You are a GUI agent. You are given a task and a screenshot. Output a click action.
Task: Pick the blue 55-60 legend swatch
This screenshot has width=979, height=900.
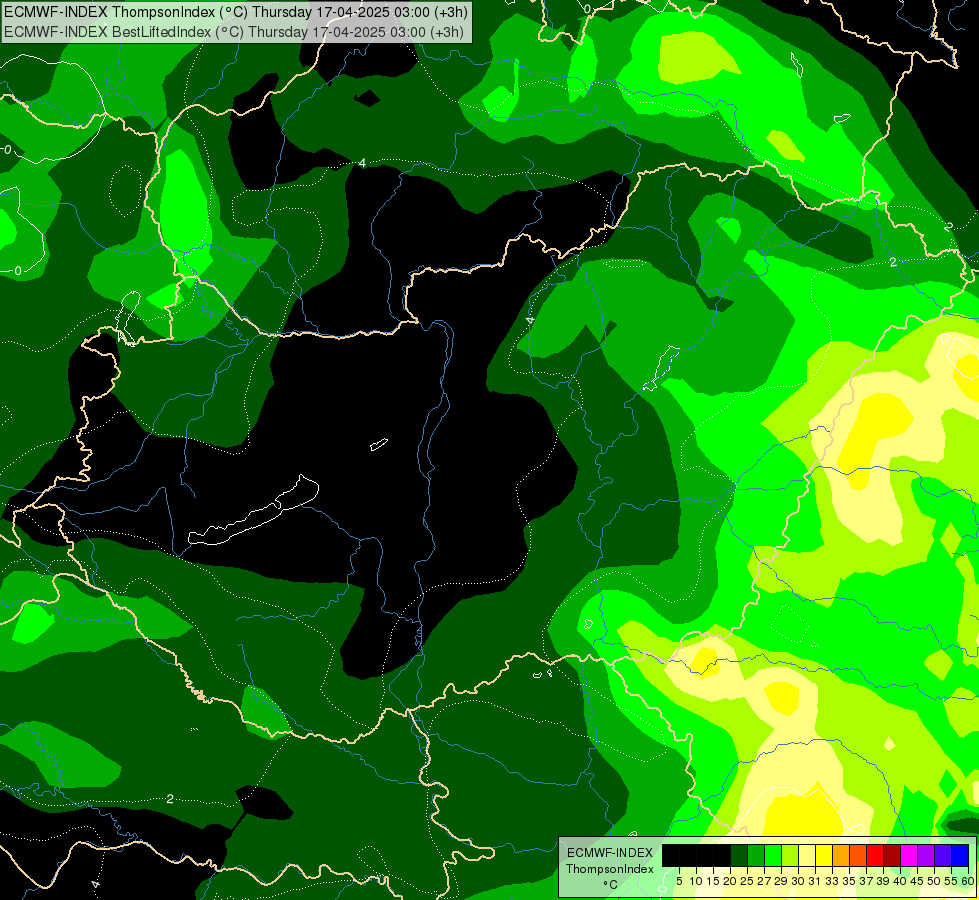click(x=960, y=855)
